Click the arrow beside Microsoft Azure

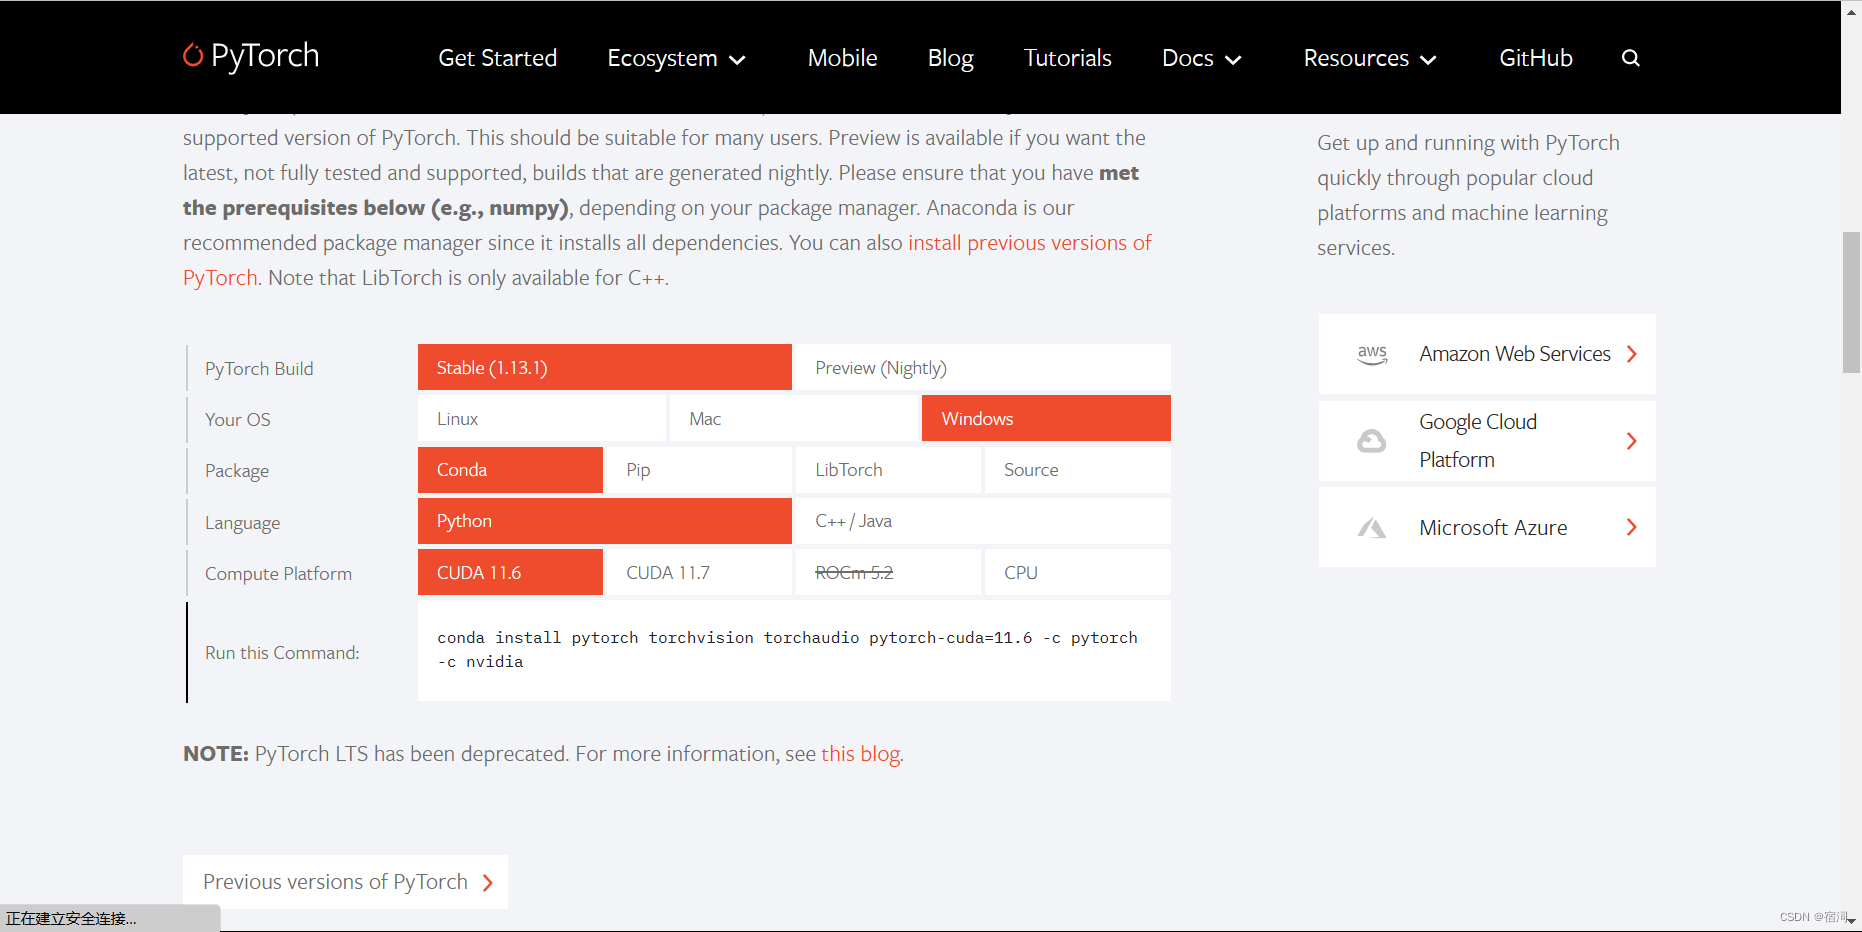click(x=1632, y=527)
